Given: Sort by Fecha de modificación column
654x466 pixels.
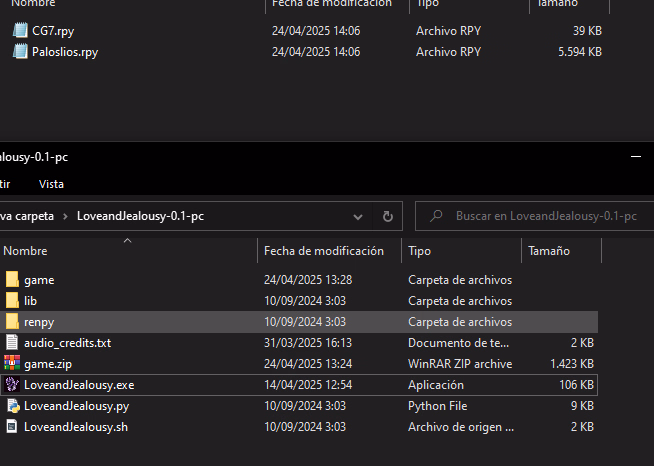Looking at the screenshot, I should [x=324, y=251].
